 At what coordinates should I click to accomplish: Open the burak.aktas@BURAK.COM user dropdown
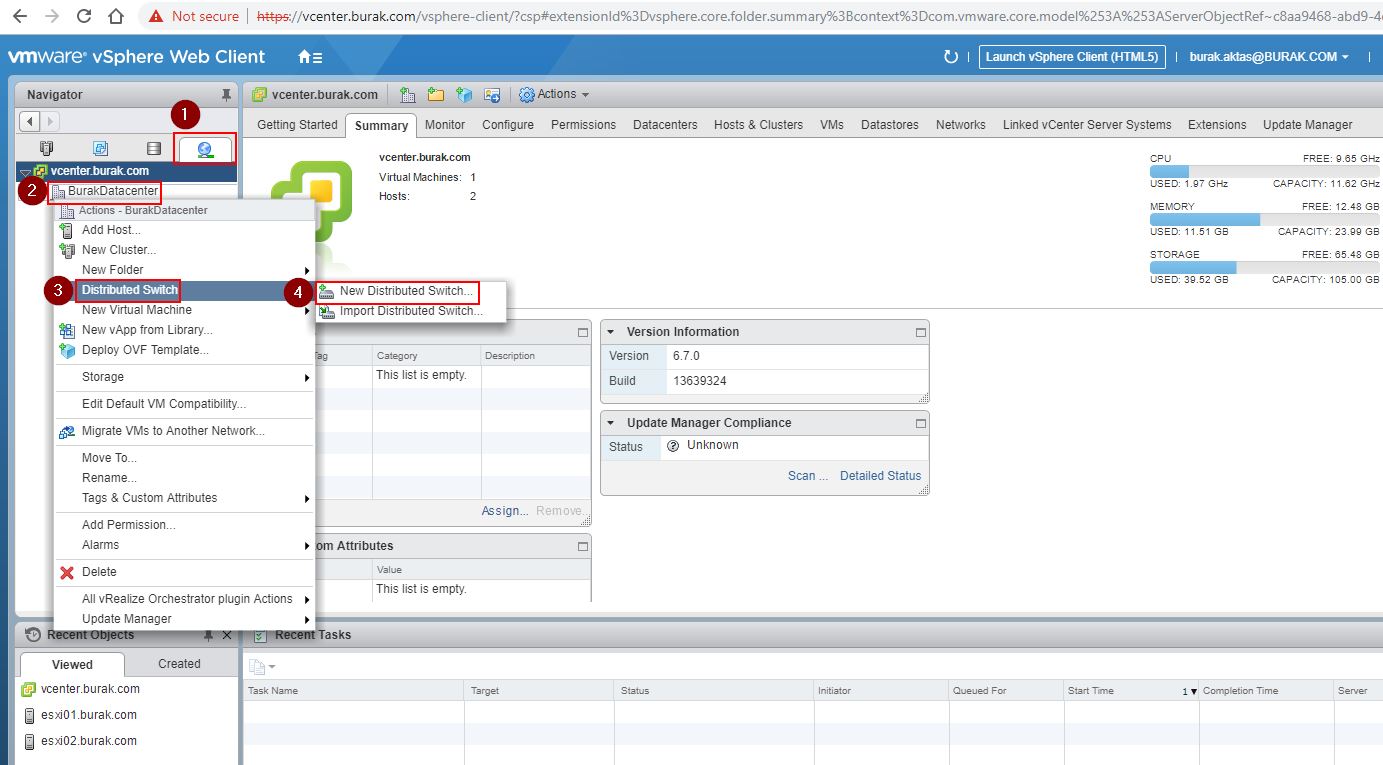click(1269, 57)
